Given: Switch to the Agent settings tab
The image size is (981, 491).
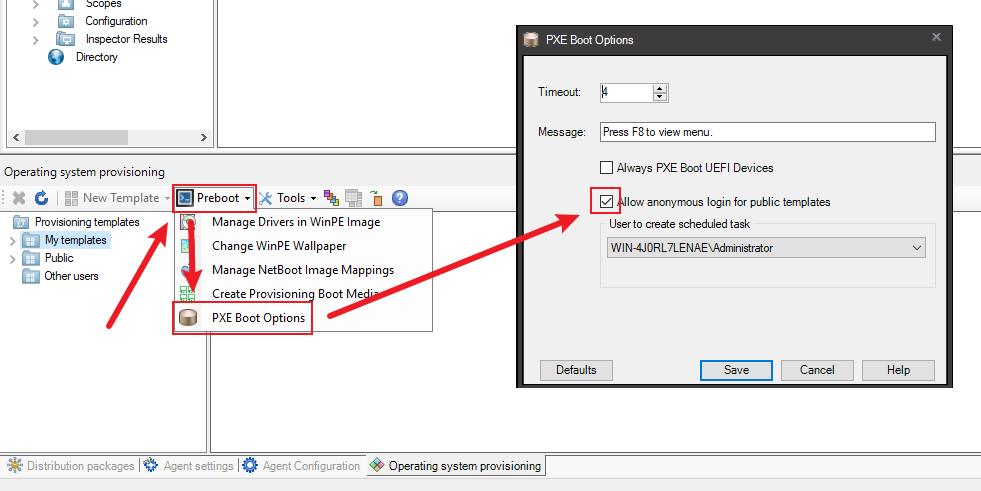Looking at the screenshot, I should (190, 466).
